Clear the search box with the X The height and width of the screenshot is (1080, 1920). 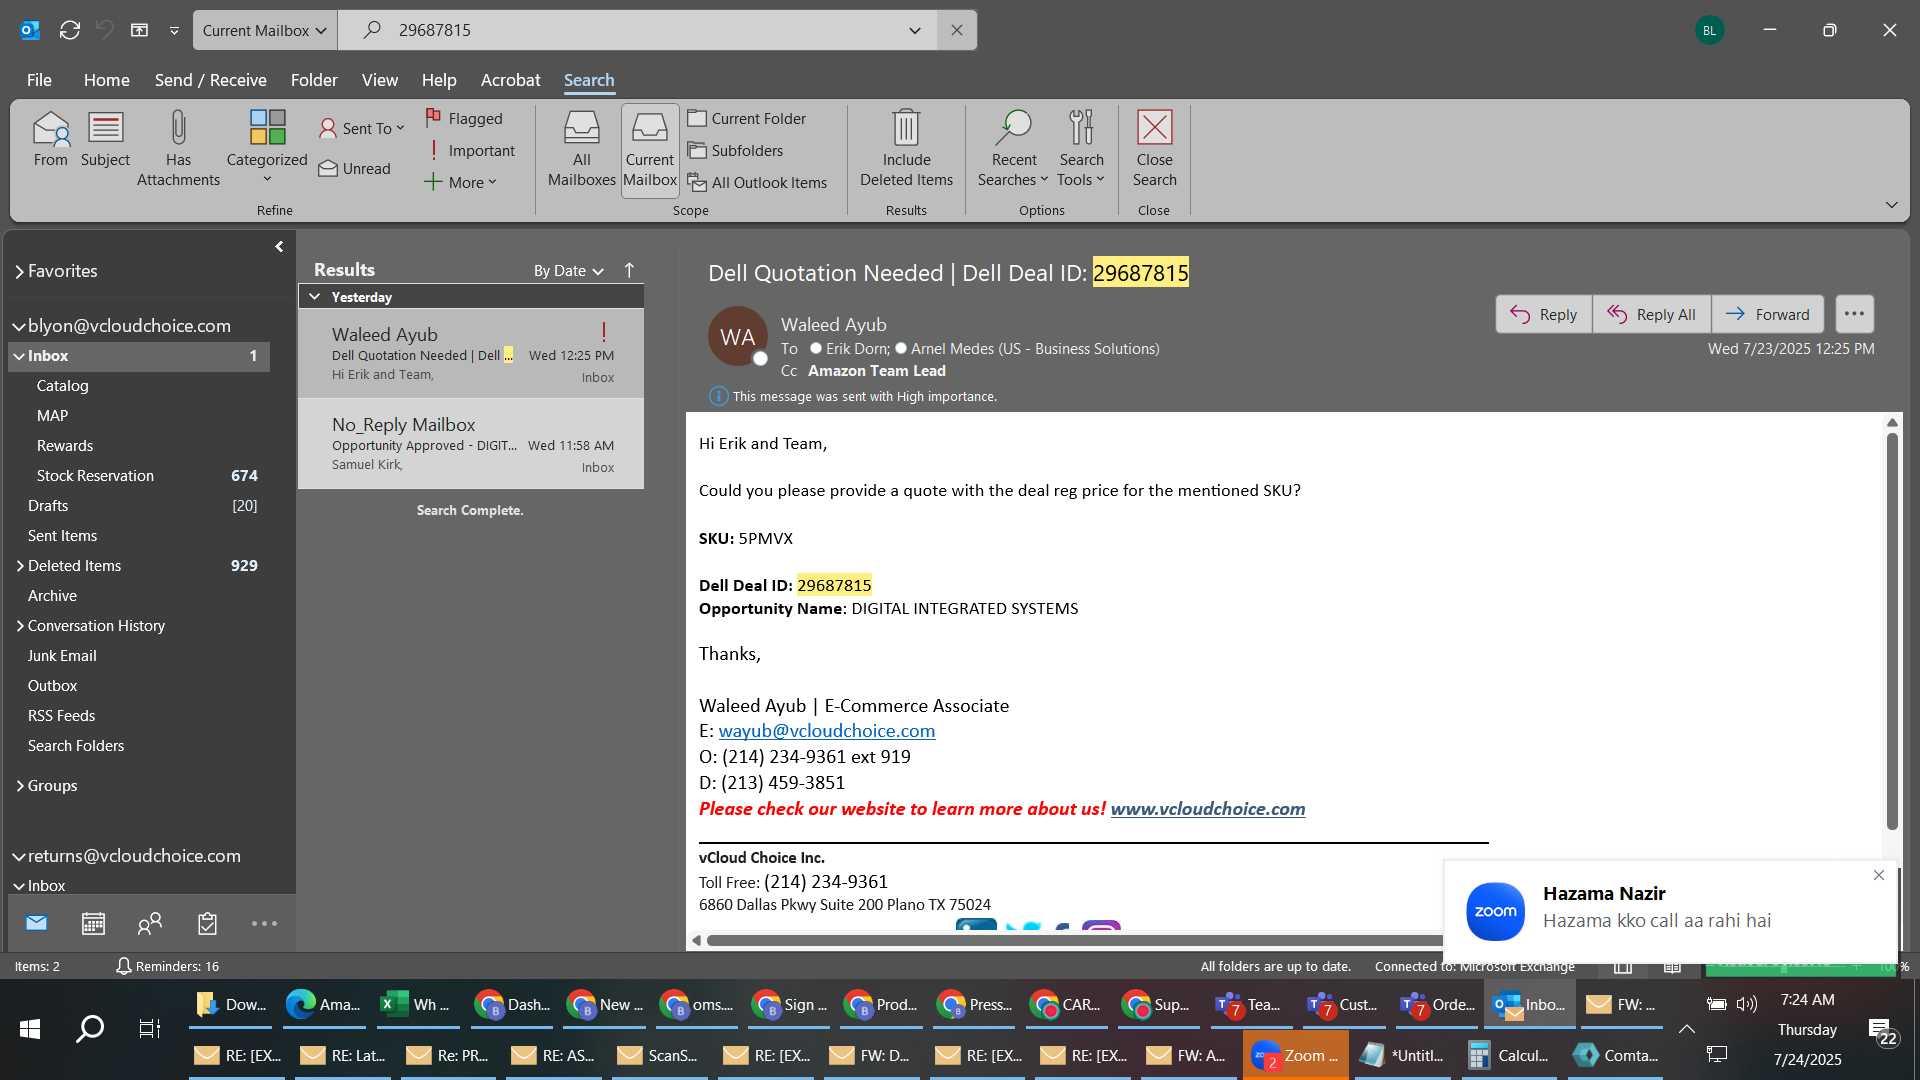coord(957,30)
